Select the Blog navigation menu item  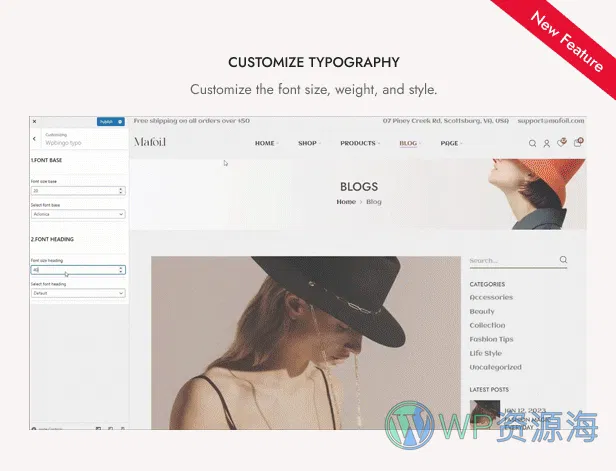(408, 143)
